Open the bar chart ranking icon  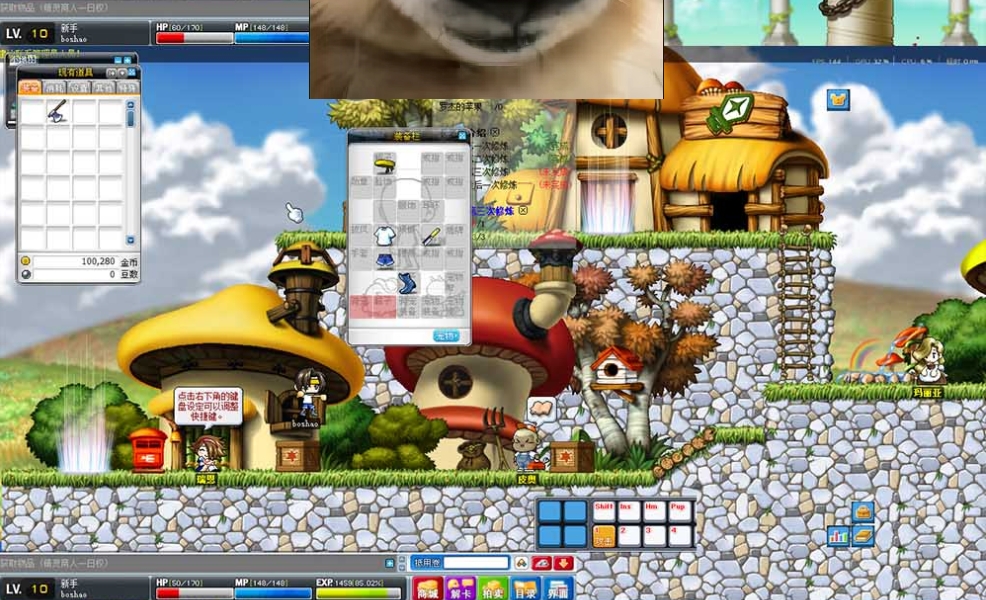point(838,536)
